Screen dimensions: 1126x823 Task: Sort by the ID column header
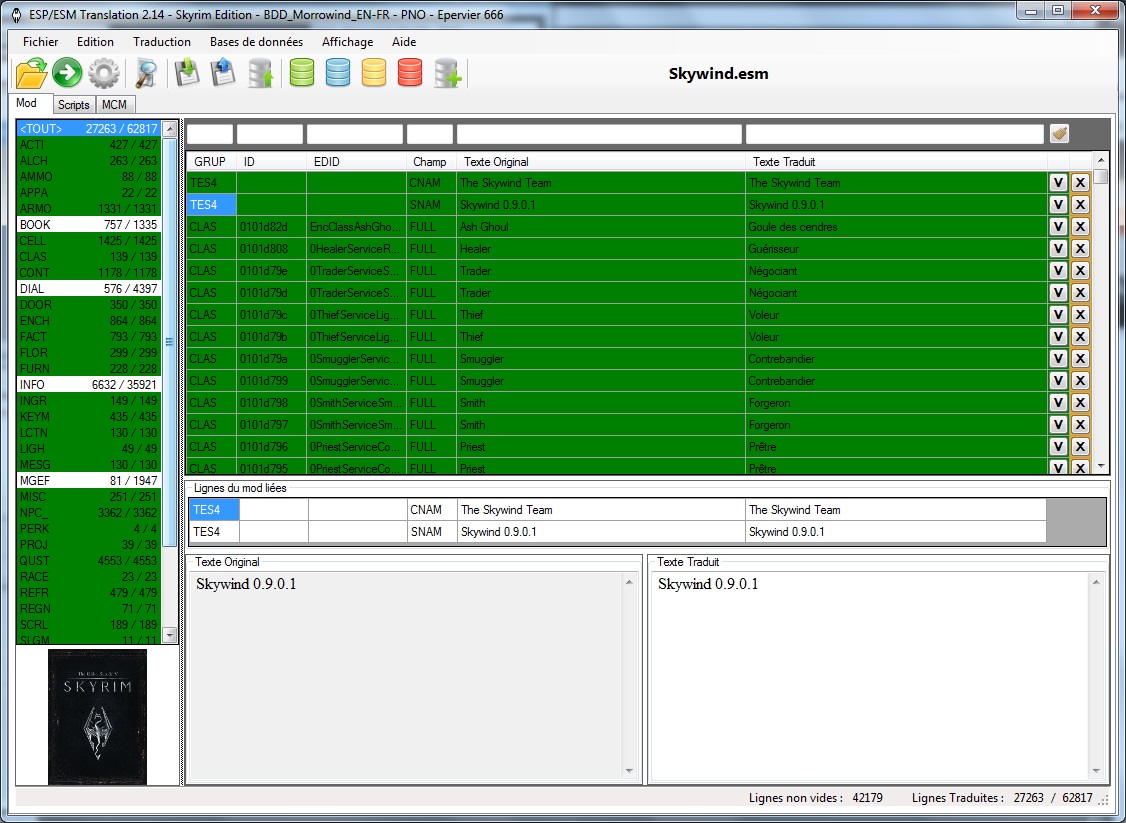272,162
